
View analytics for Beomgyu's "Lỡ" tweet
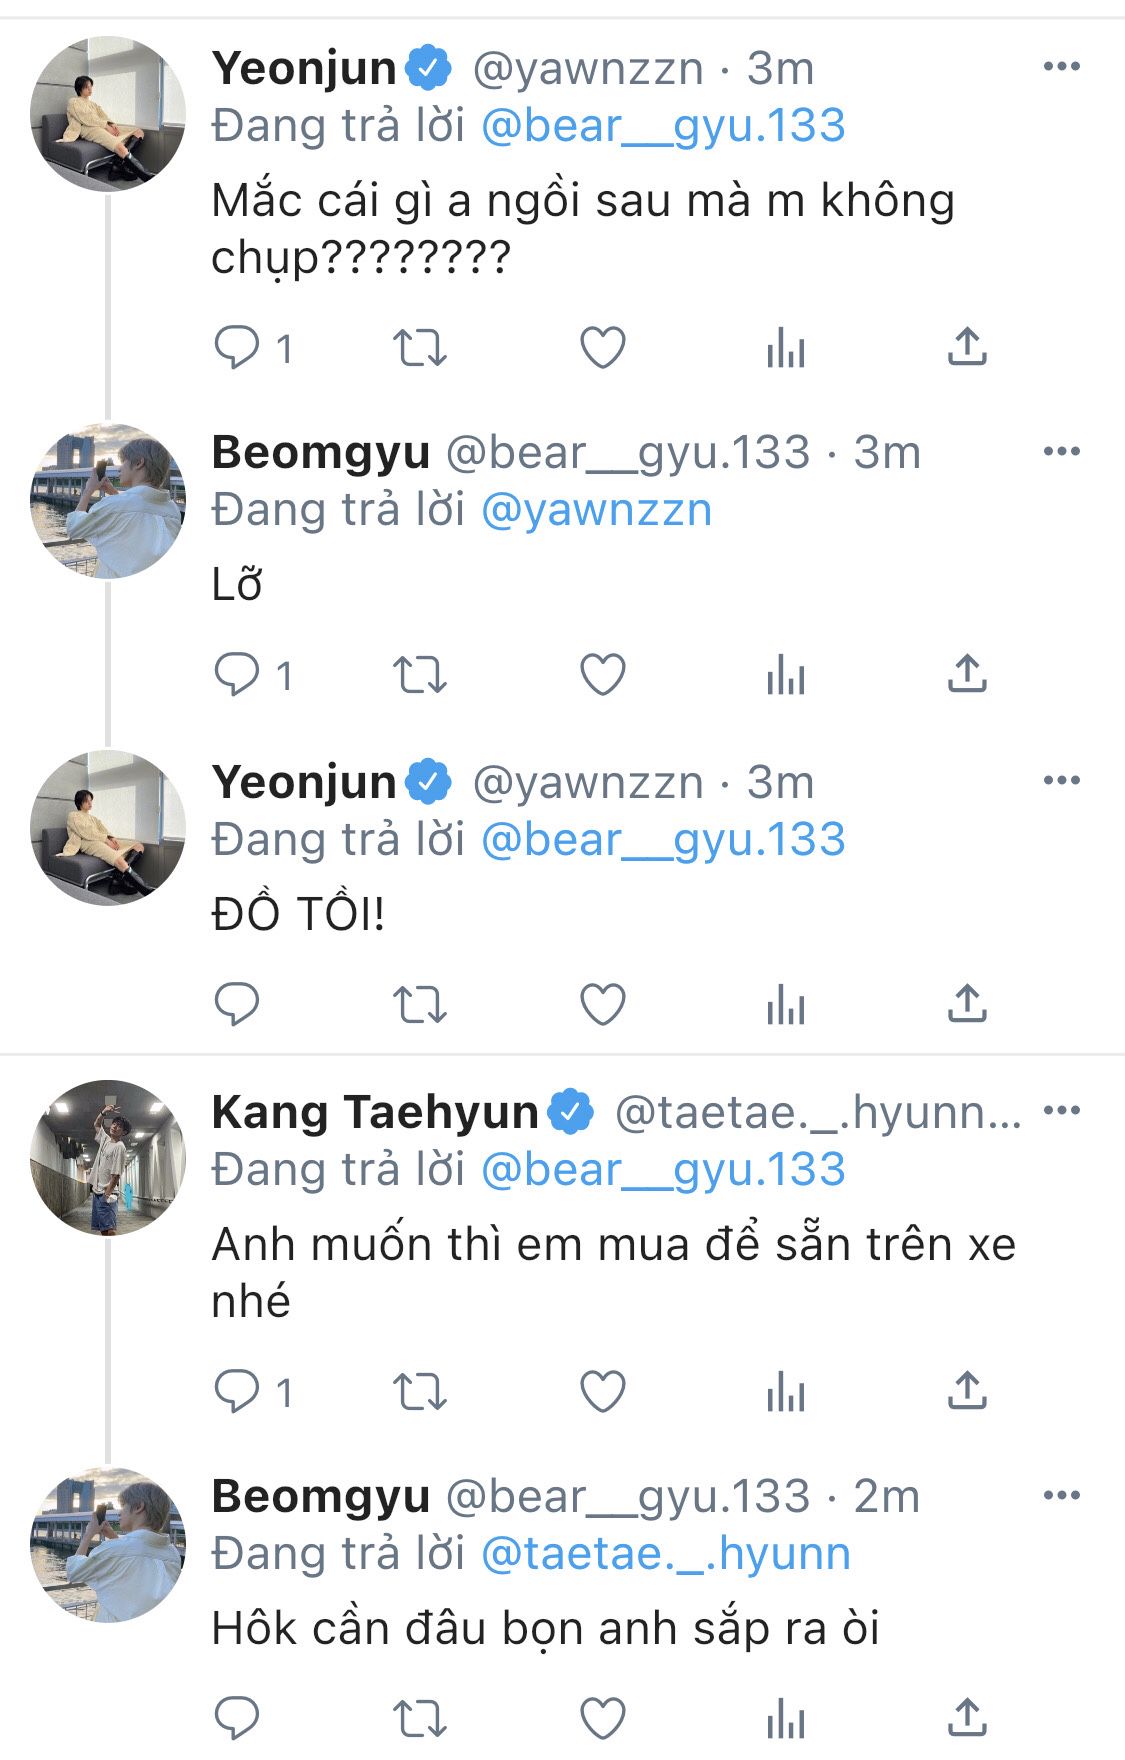[x=785, y=677]
